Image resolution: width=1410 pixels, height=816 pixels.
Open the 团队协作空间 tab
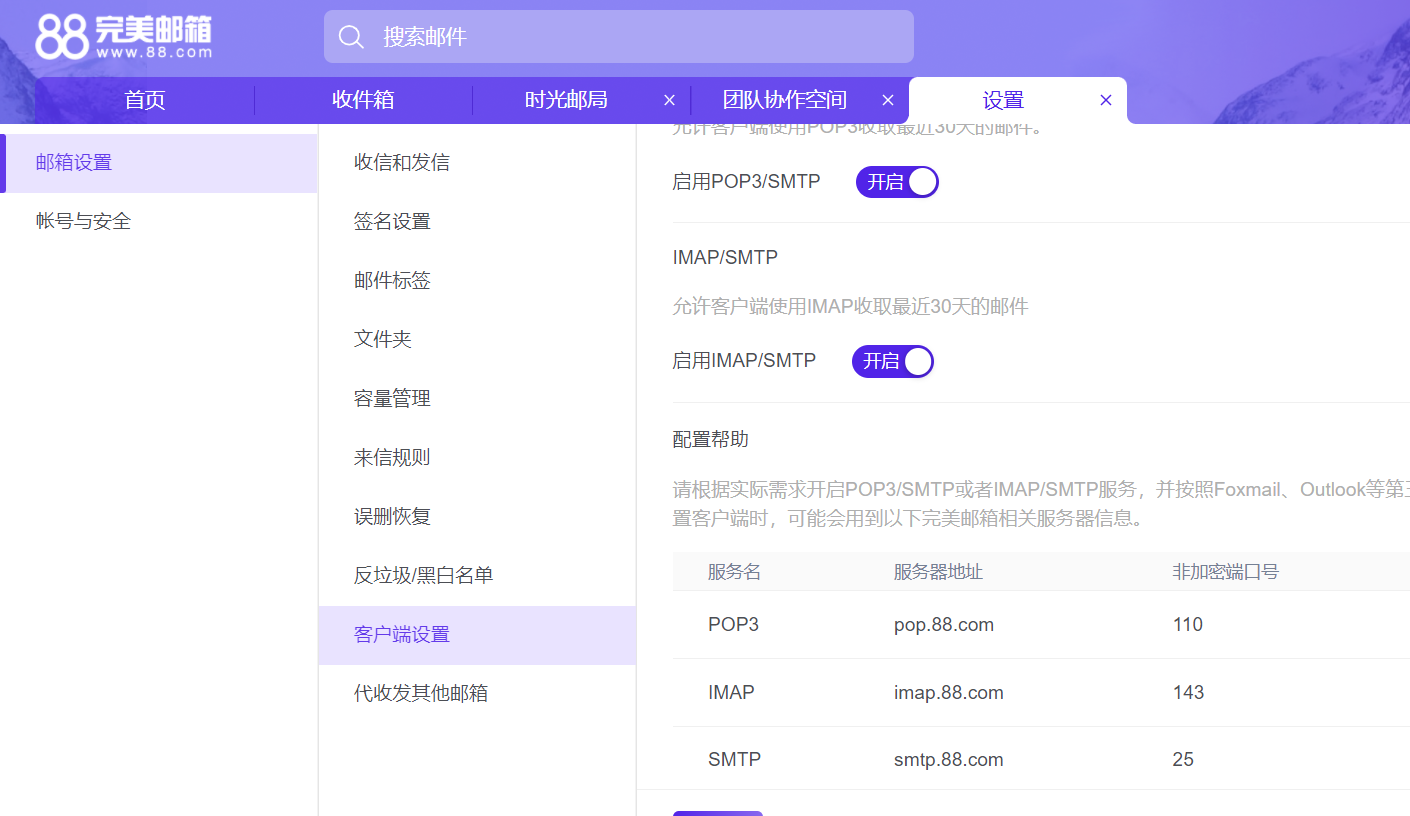tap(785, 100)
